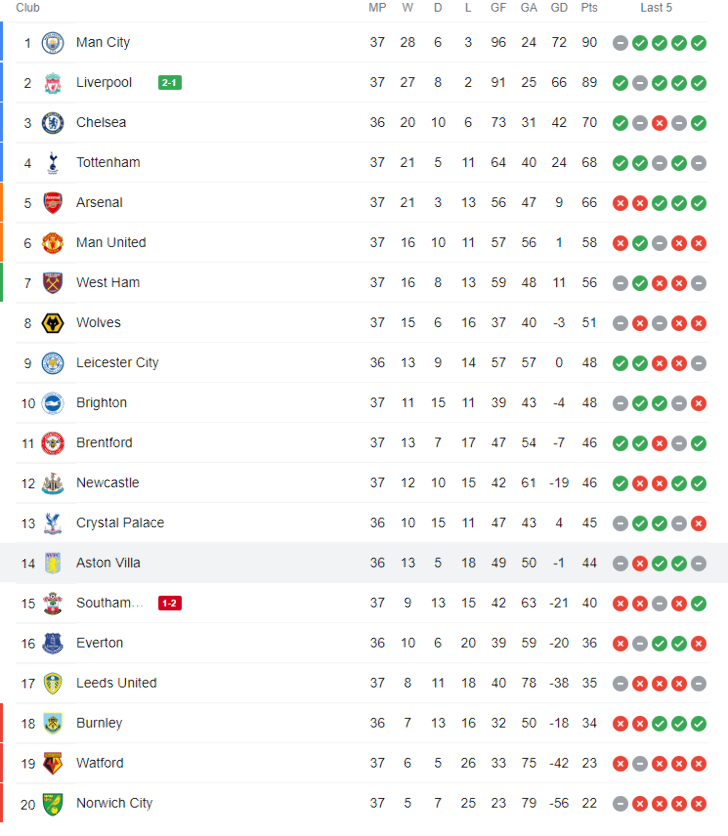728x836 pixels.
Task: Click the Last 5 column header
Action: (x=656, y=7)
